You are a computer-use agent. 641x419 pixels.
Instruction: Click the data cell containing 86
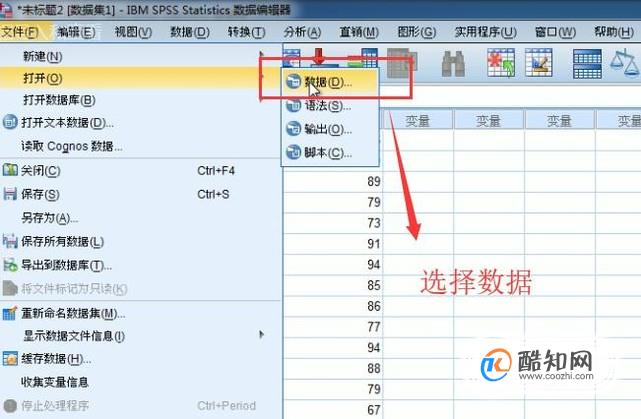(333, 306)
